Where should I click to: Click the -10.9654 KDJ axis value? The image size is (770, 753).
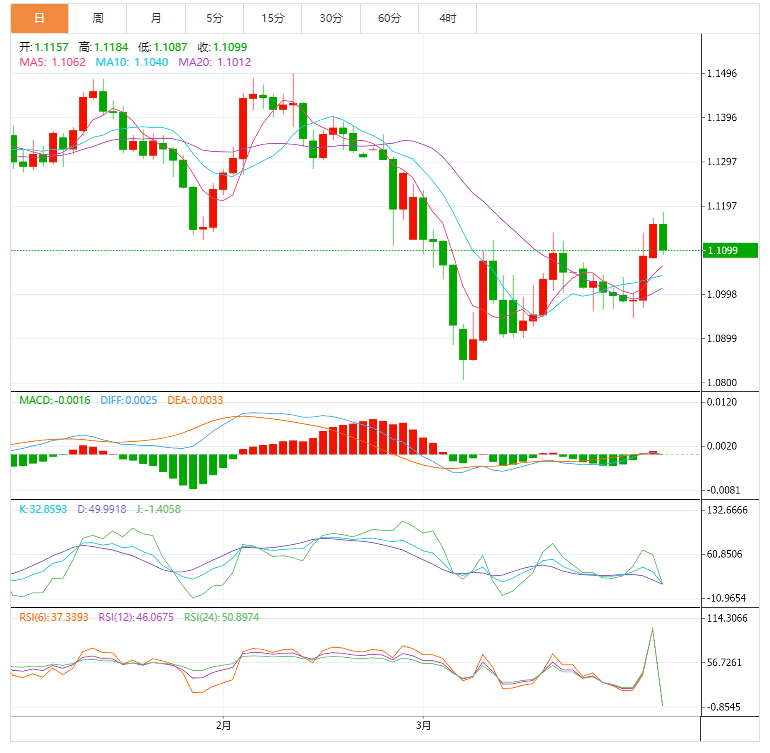pyautogui.click(x=726, y=598)
